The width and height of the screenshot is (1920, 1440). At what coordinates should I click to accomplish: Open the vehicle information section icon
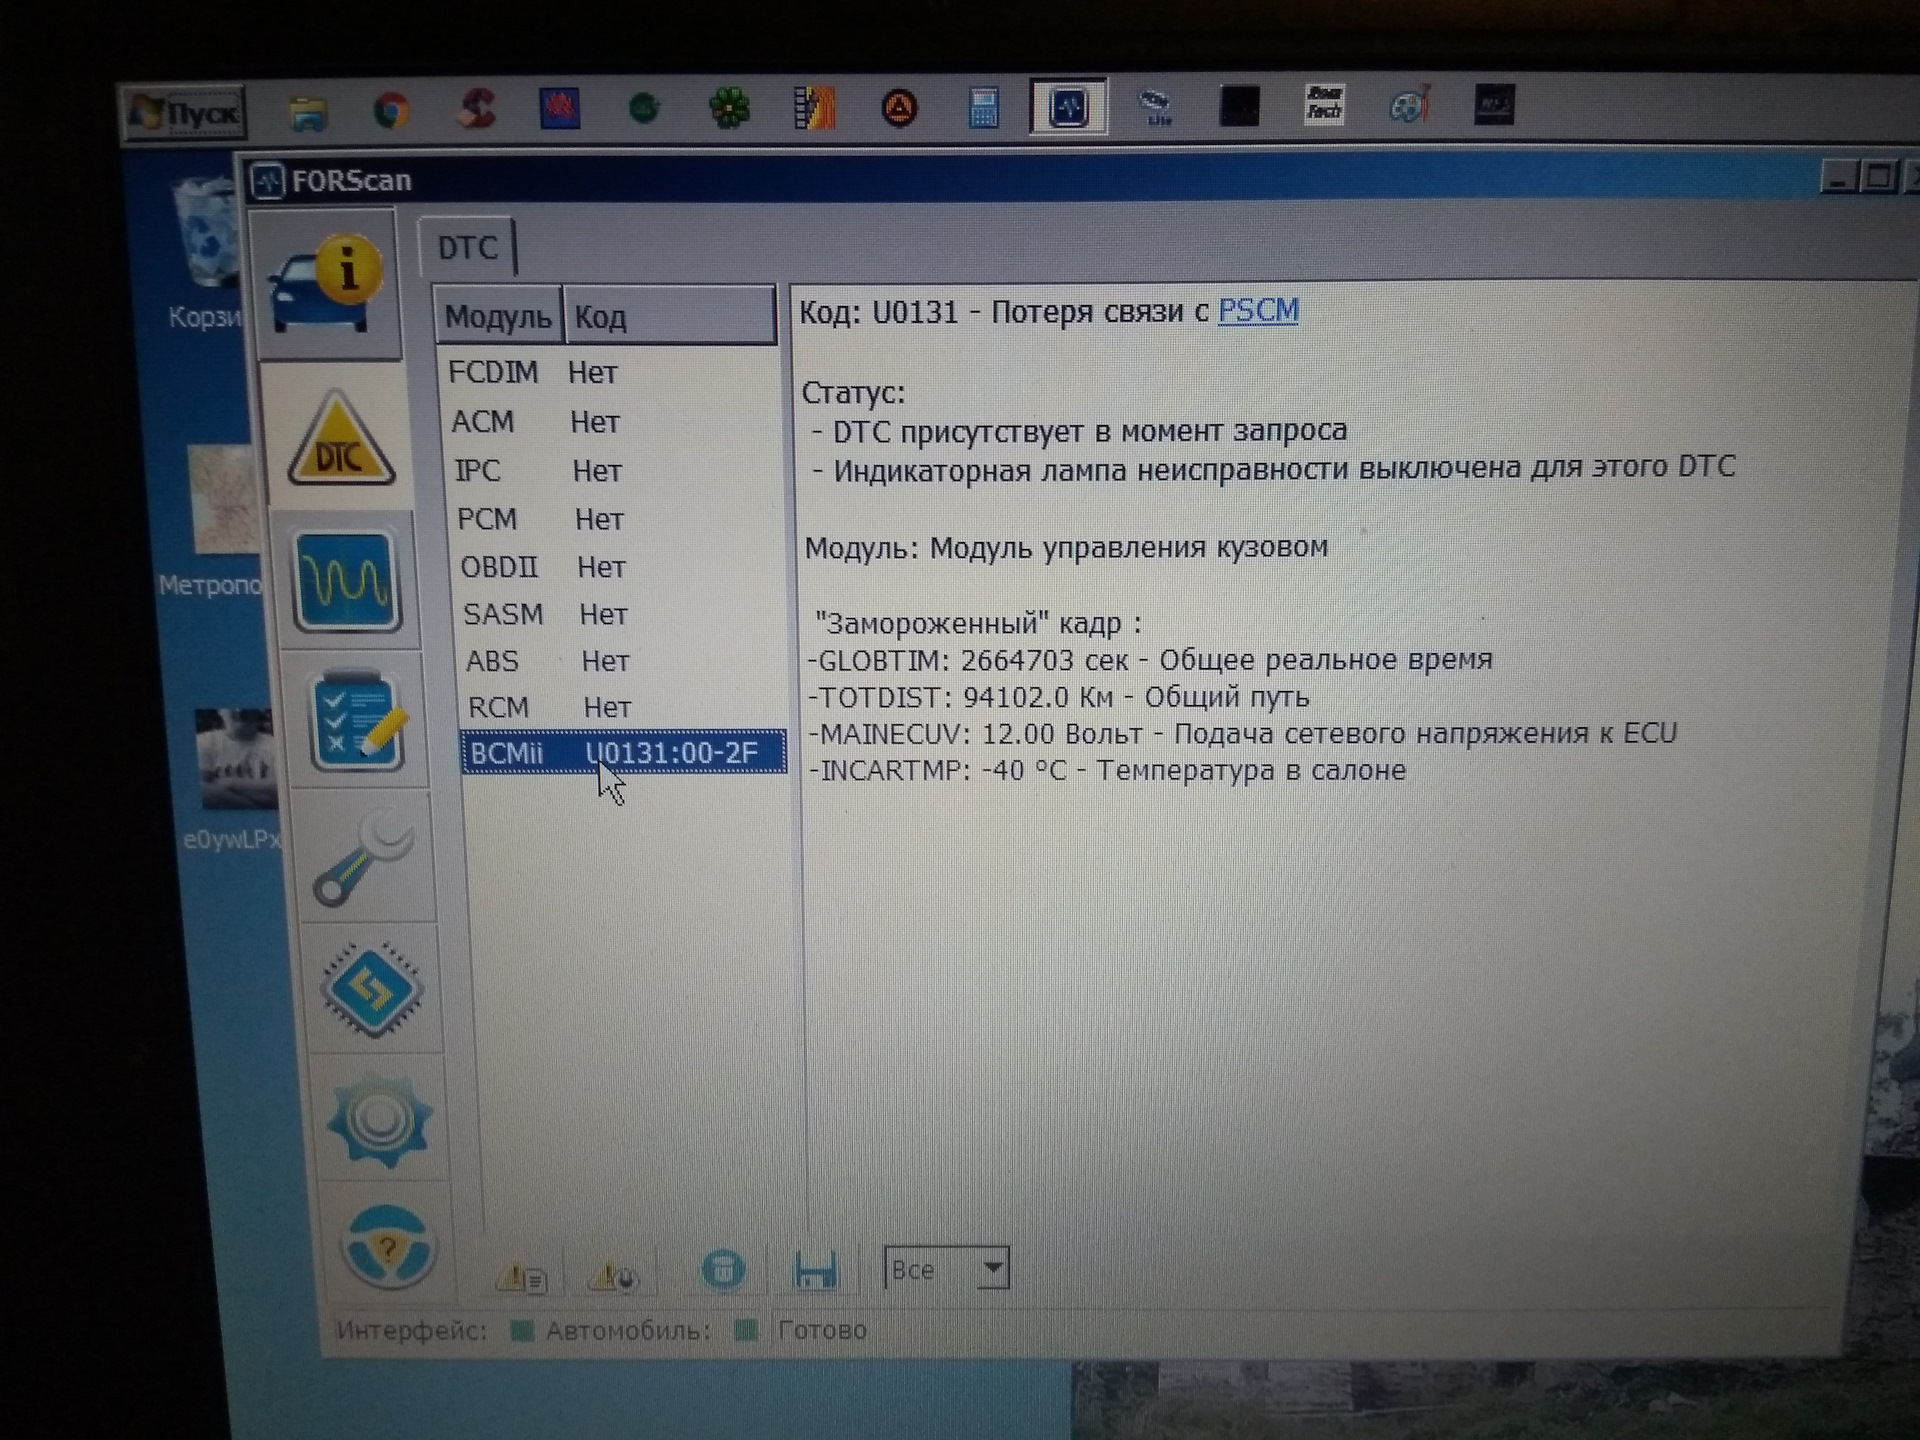click(327, 287)
